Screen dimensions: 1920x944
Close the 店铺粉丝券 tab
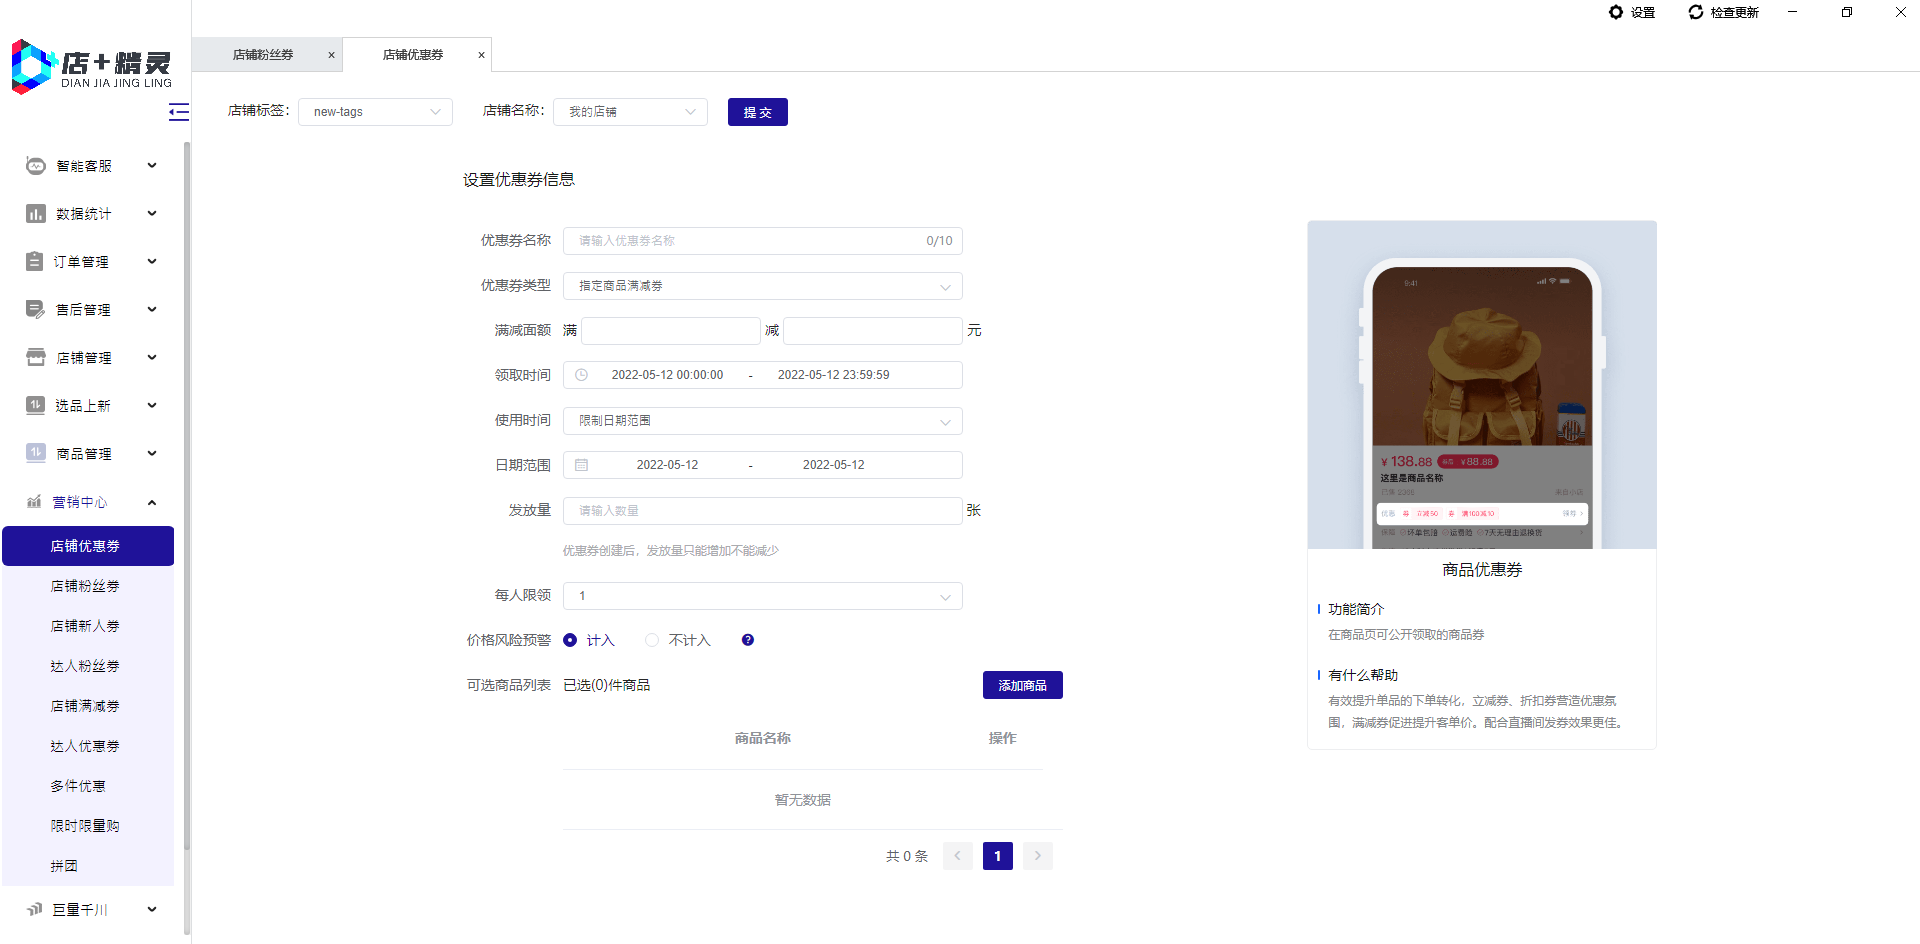332,55
